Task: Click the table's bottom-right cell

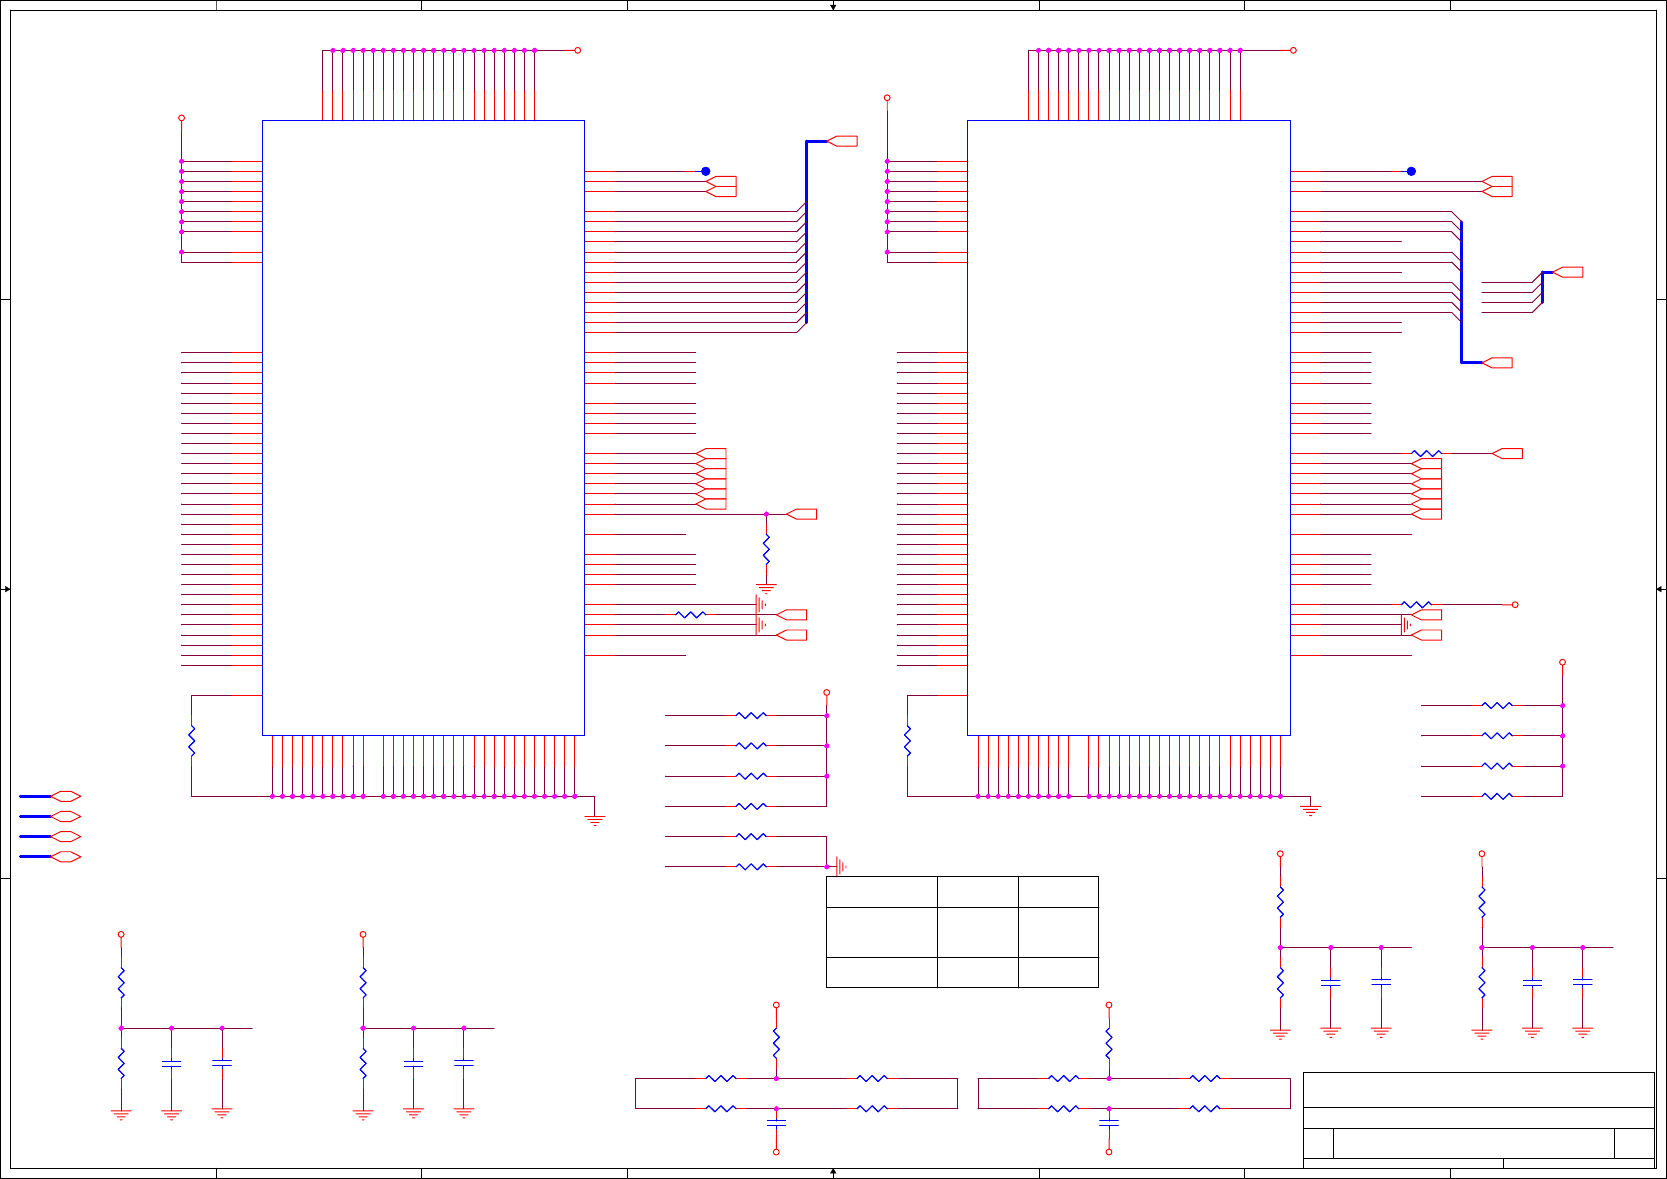Action: pos(1058,972)
